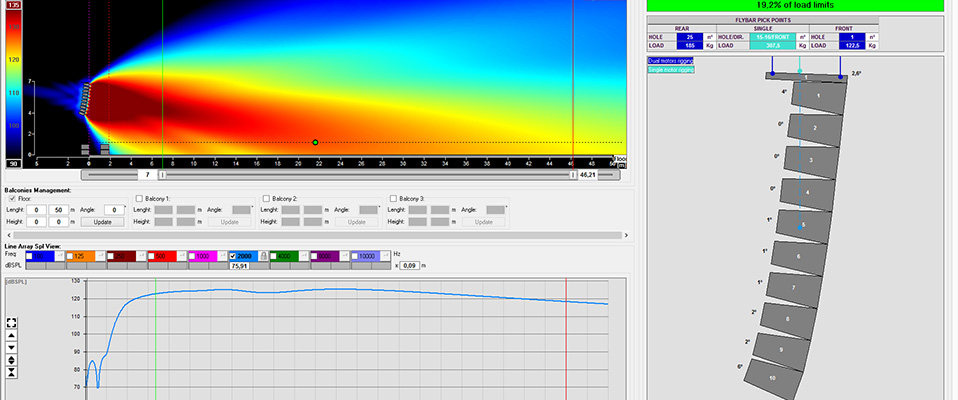Click the 75,91 dBSPL value under 2000
The image size is (958, 400).
[238, 266]
